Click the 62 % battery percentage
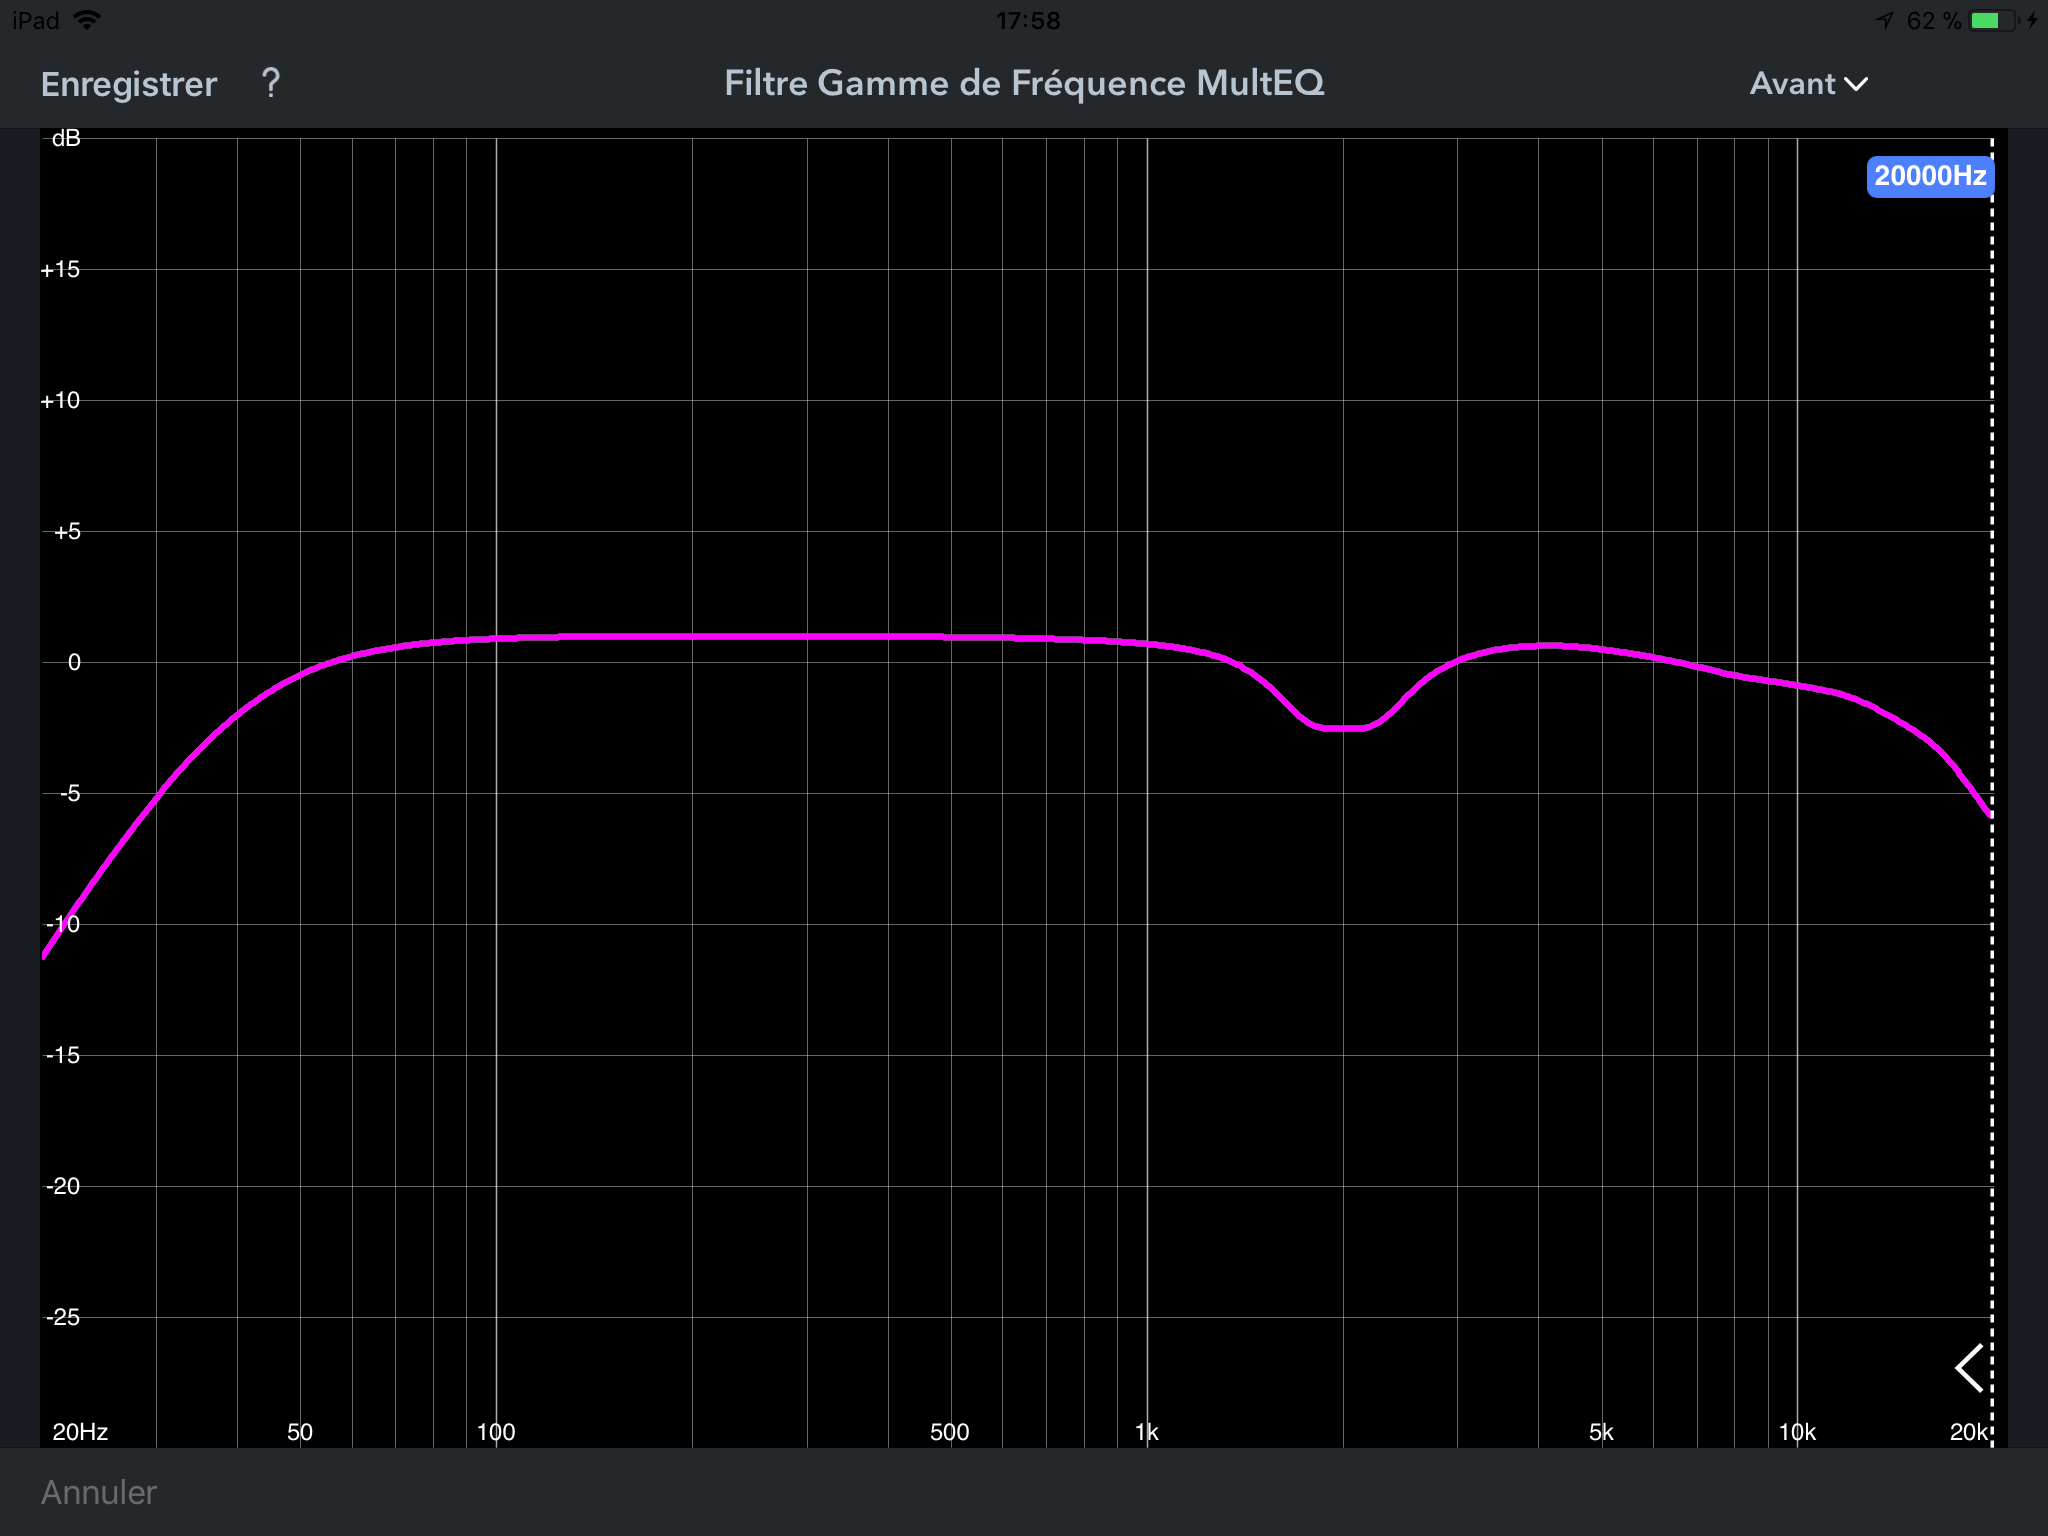 tap(1934, 20)
